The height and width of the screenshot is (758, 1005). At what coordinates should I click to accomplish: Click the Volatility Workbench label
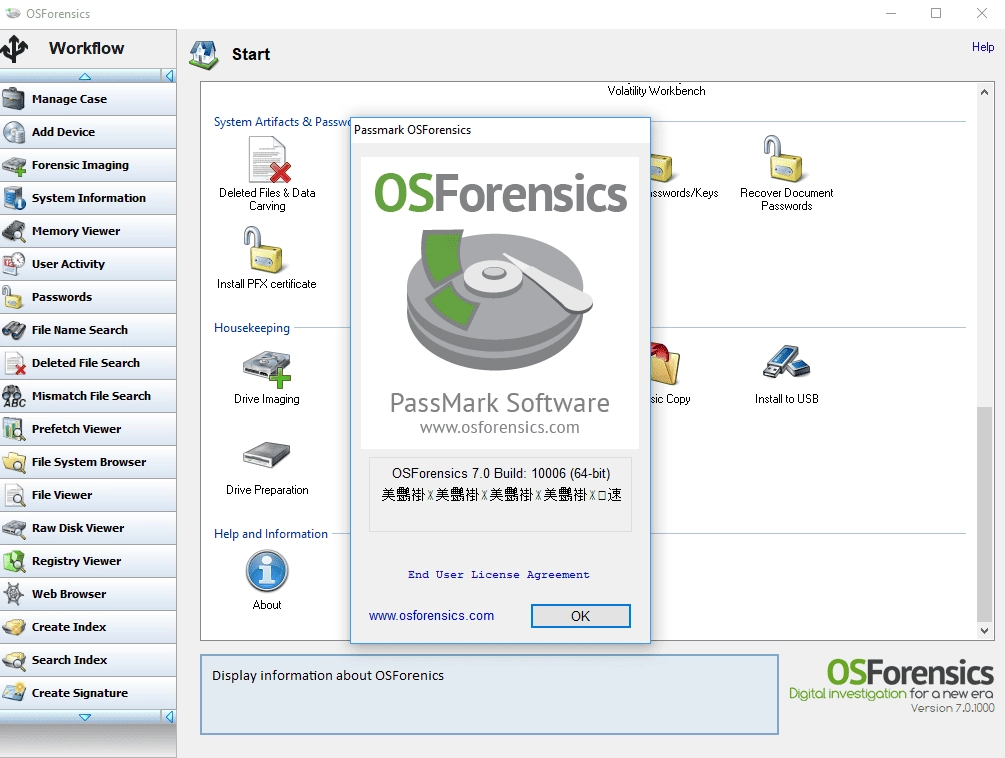[656, 91]
